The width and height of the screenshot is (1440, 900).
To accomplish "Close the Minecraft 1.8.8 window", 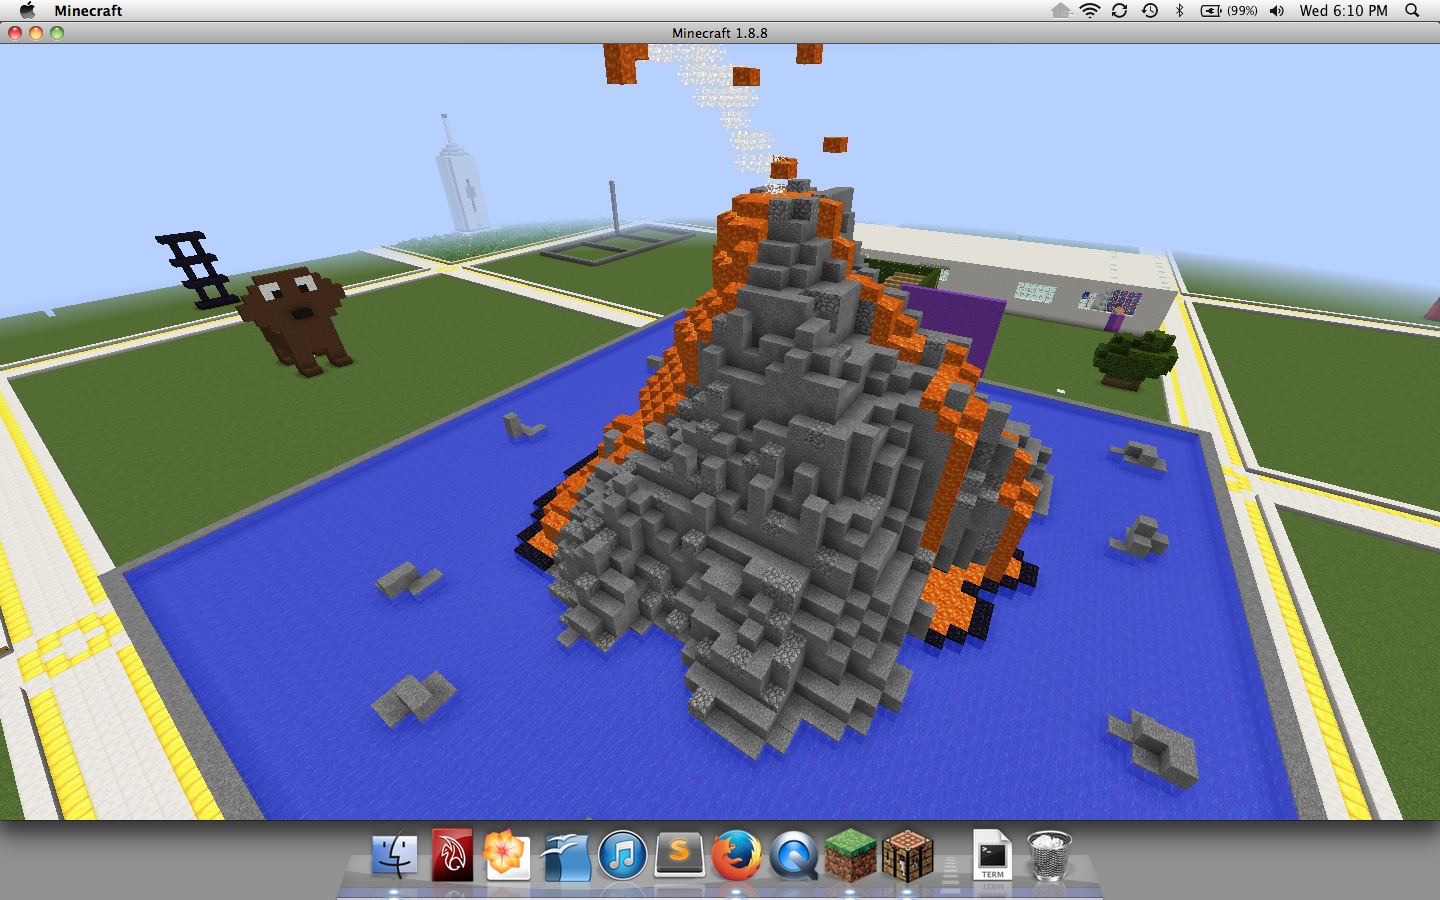I will click(15, 33).
